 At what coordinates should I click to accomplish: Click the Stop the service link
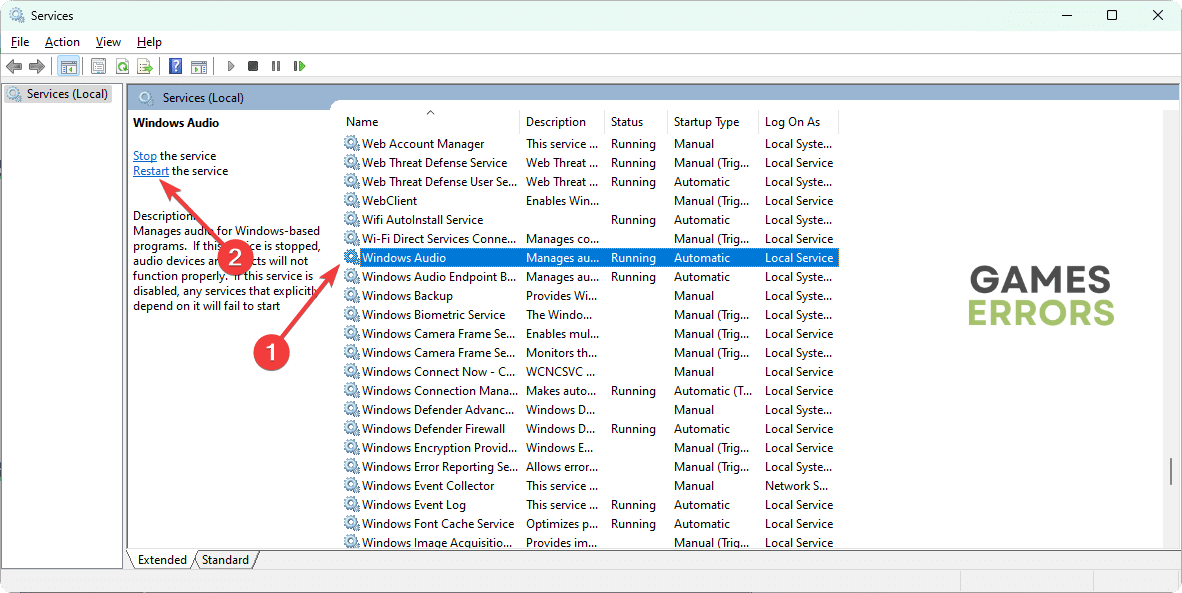click(x=145, y=156)
